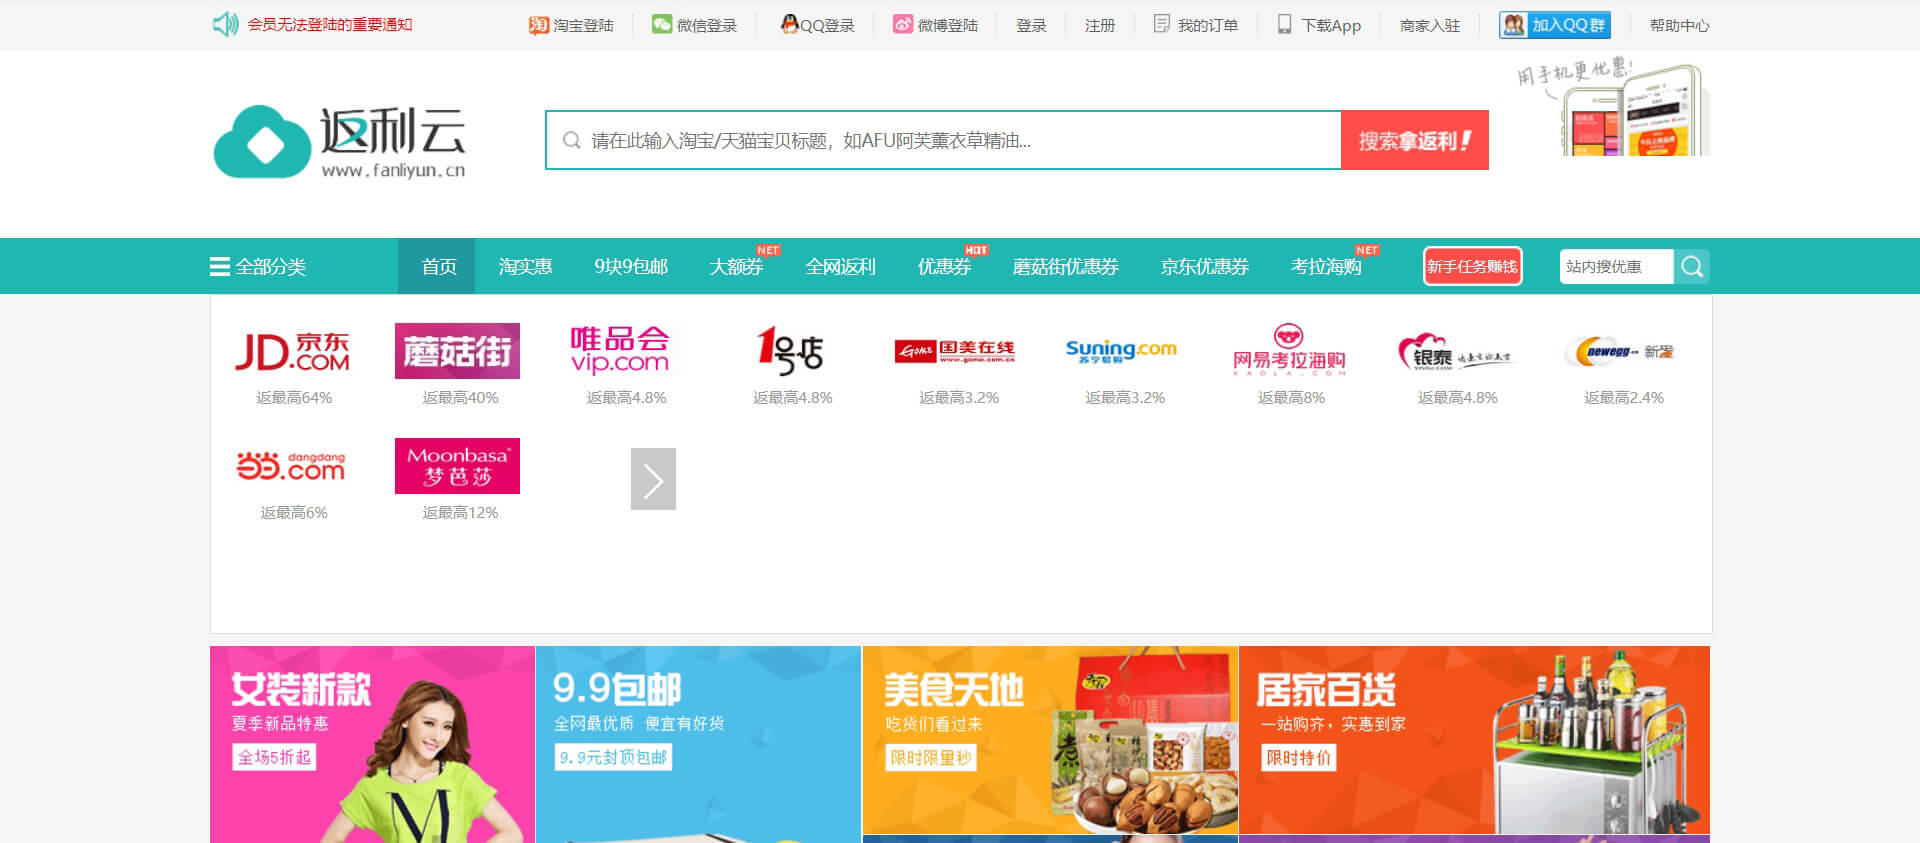Focus the Taobao product title search field
The width and height of the screenshot is (1920, 843).
[943, 140]
